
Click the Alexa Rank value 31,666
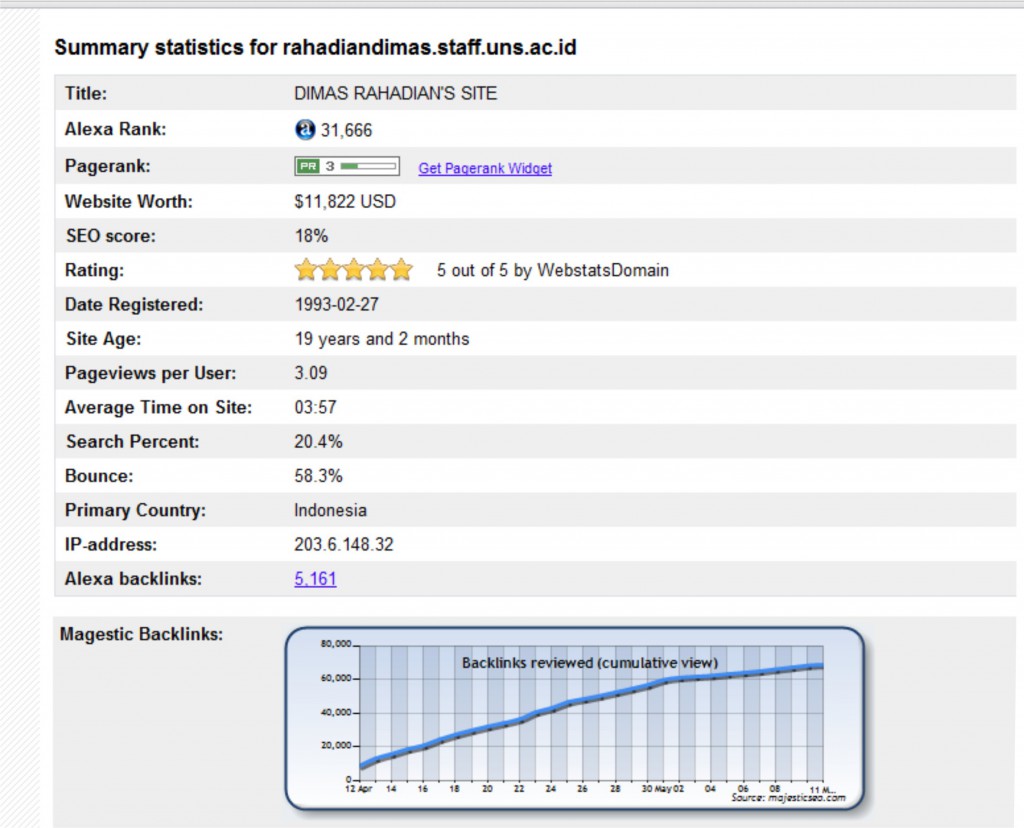[x=346, y=130]
